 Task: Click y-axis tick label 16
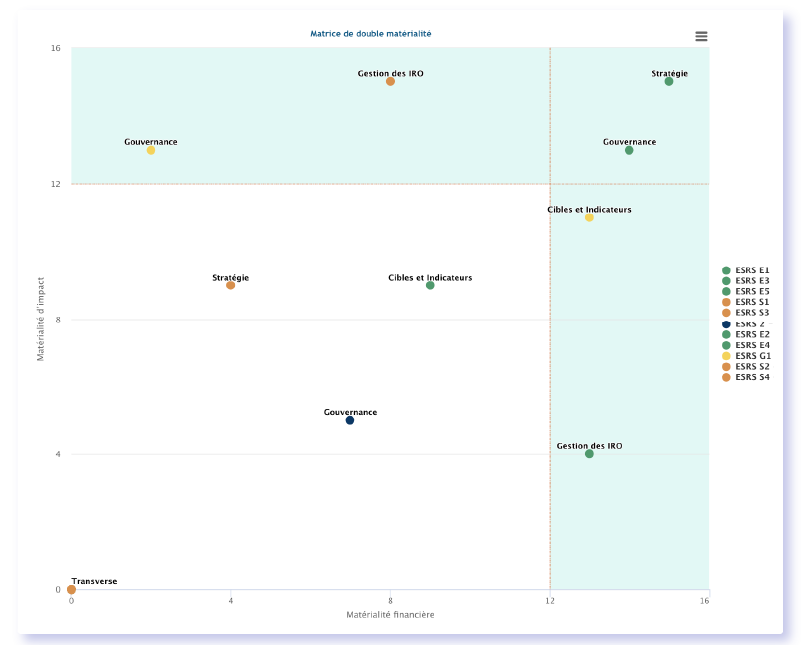(55, 48)
